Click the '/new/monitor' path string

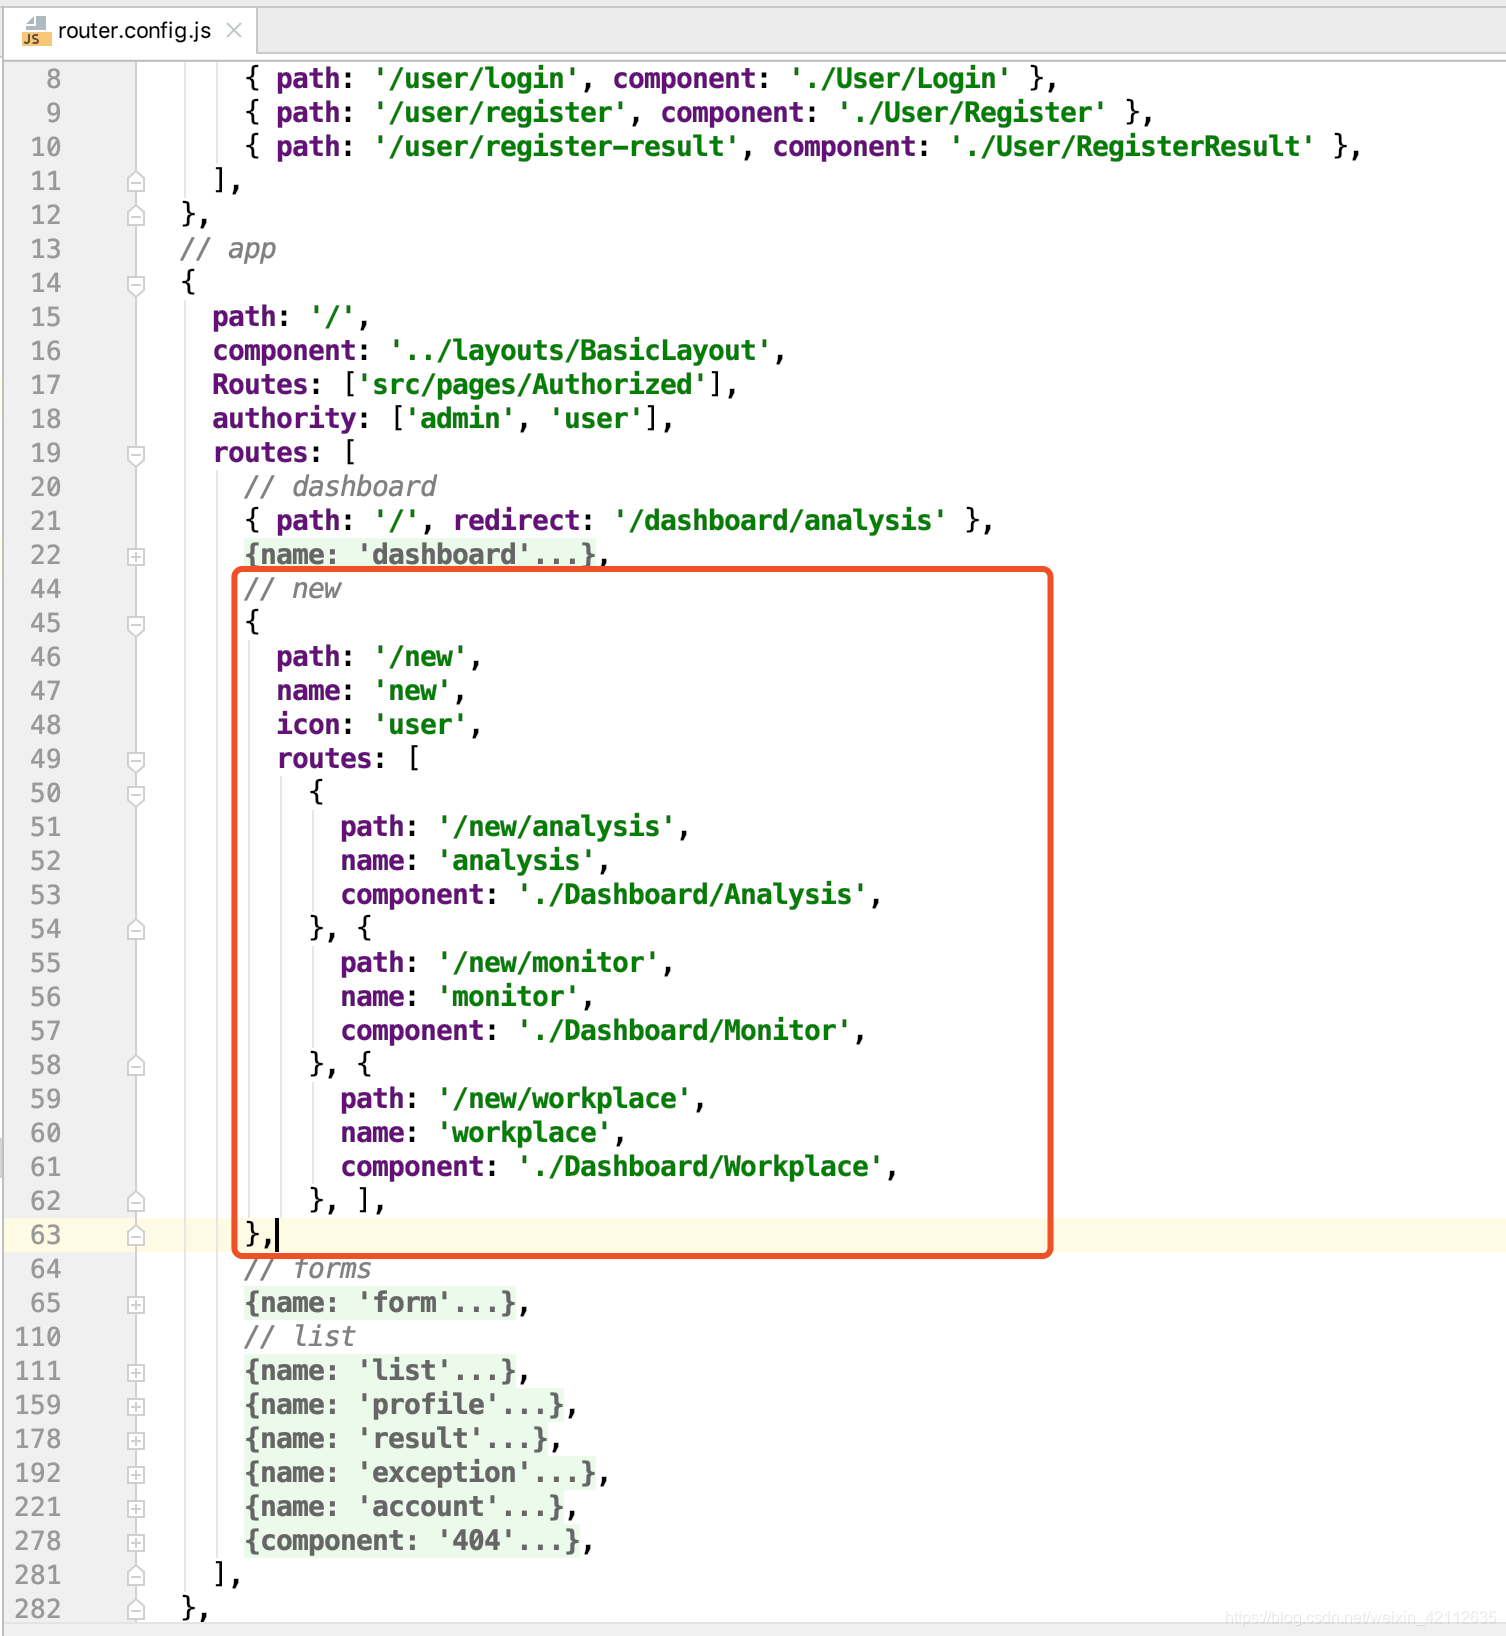click(x=549, y=963)
